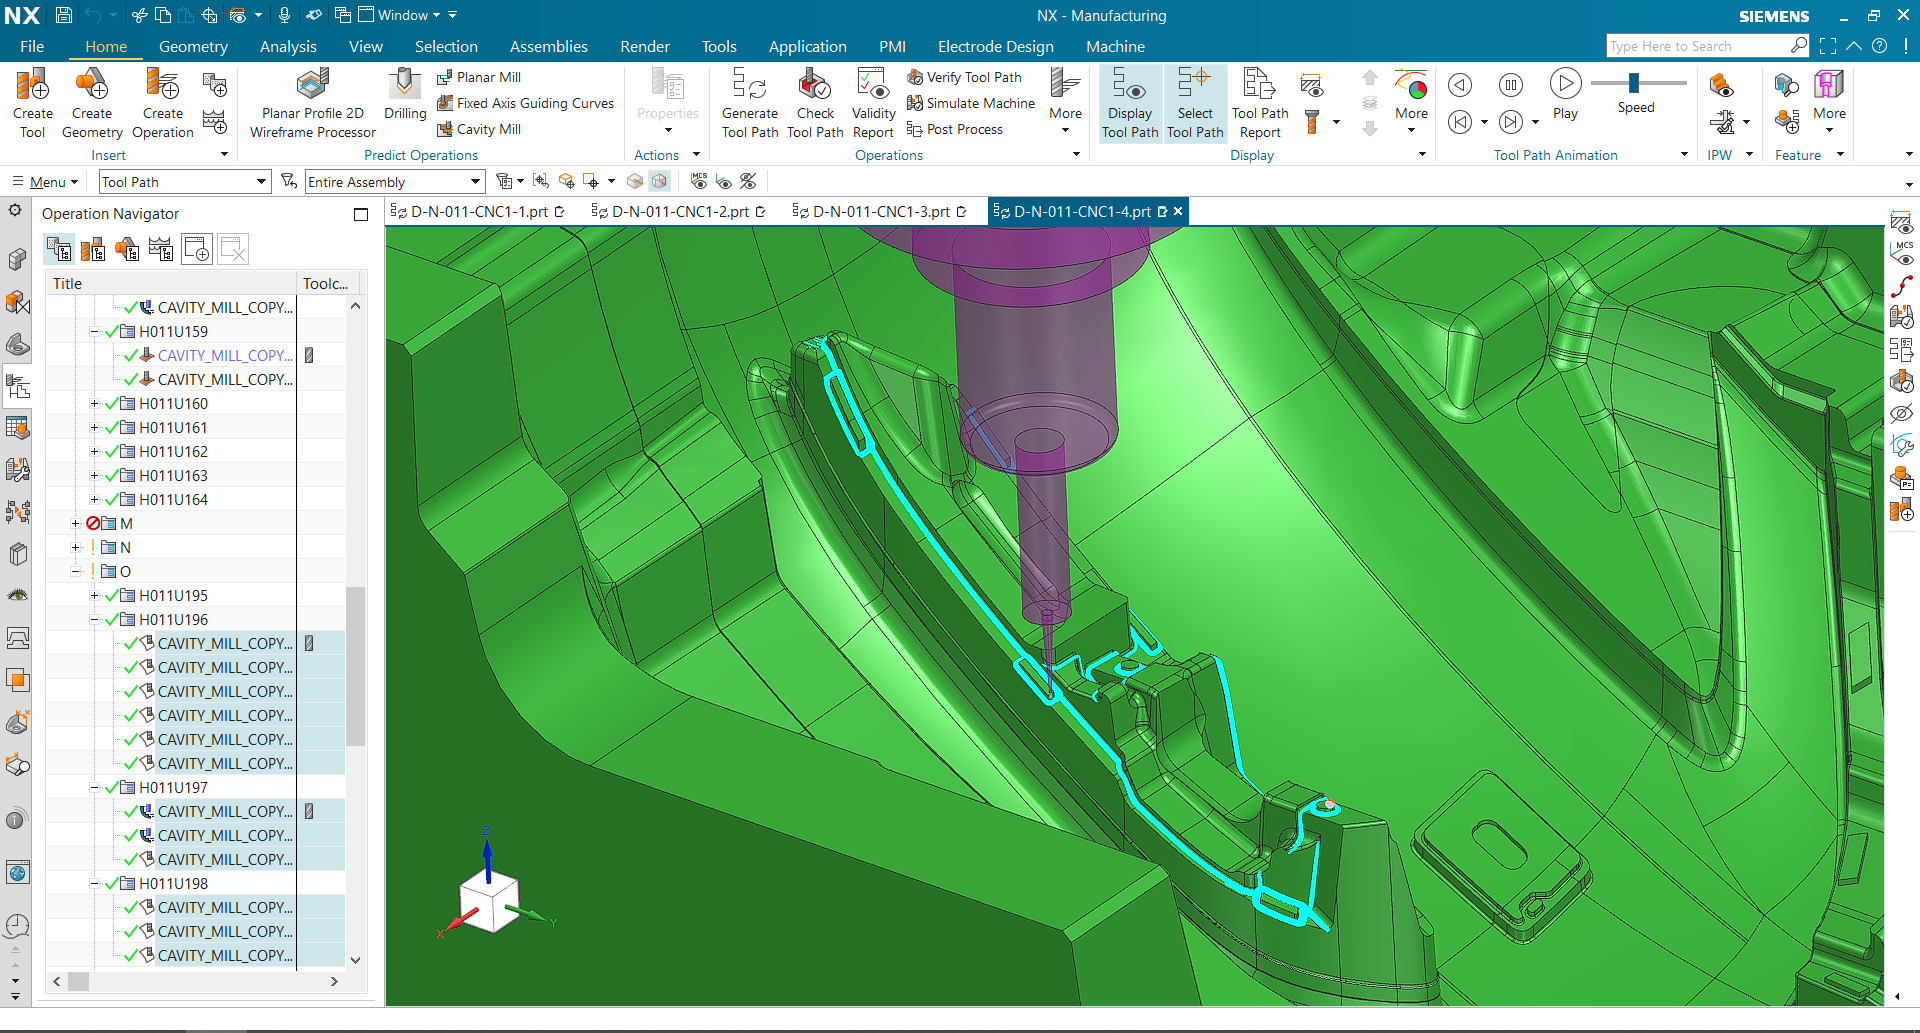Toggle full screen mode icon
Viewport: 1920px width, 1033px height.
pyautogui.click(x=1828, y=46)
